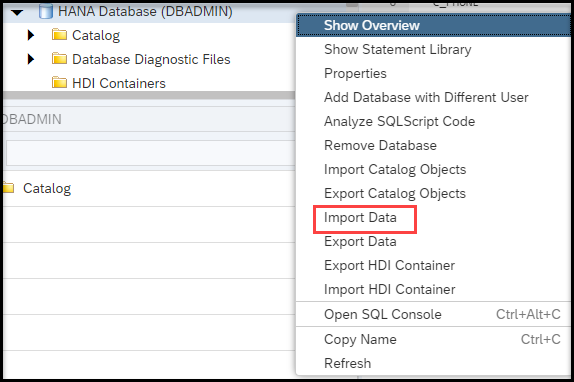
Task: Open Properties from context menu
Action: coord(433,74)
